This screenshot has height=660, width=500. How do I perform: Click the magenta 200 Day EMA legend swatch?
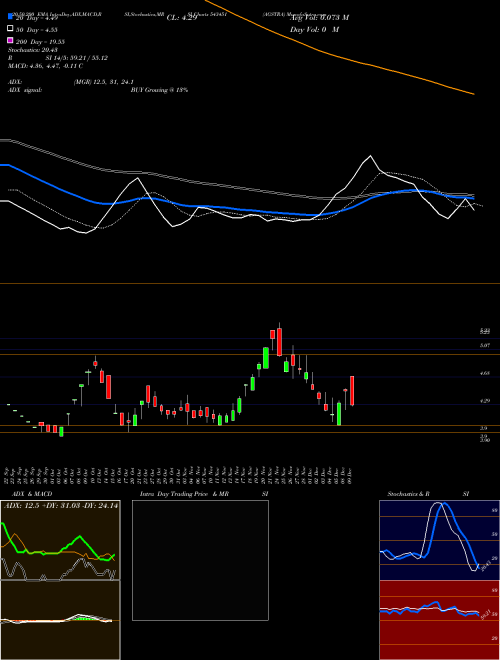pyautogui.click(x=10, y=40)
